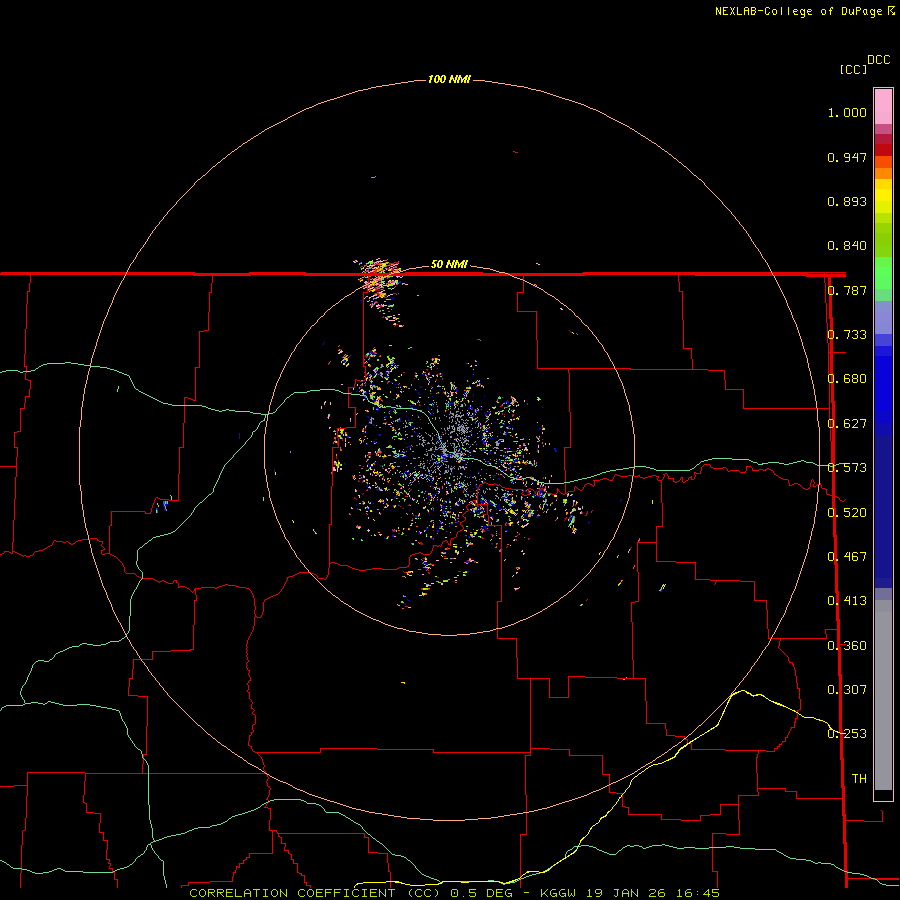Click the CORRELATION COEFFICIENT (CC) caption text
Screen dimensions: 900x900
coord(315,893)
